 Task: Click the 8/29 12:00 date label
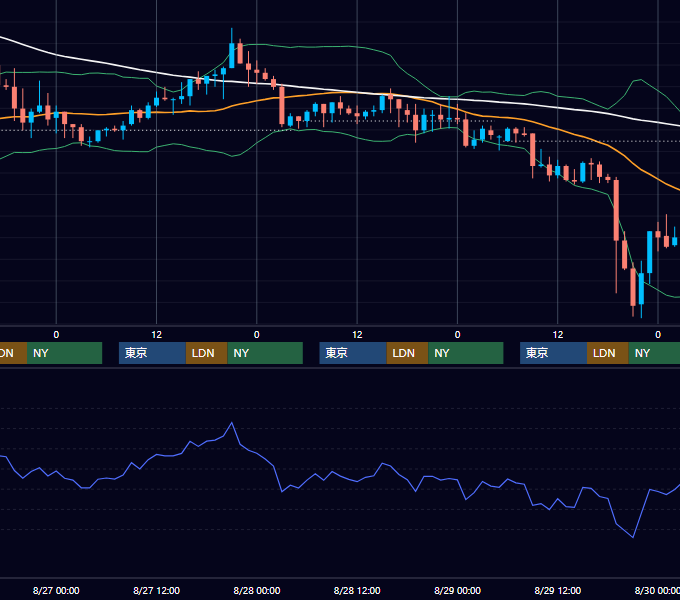pos(558,590)
